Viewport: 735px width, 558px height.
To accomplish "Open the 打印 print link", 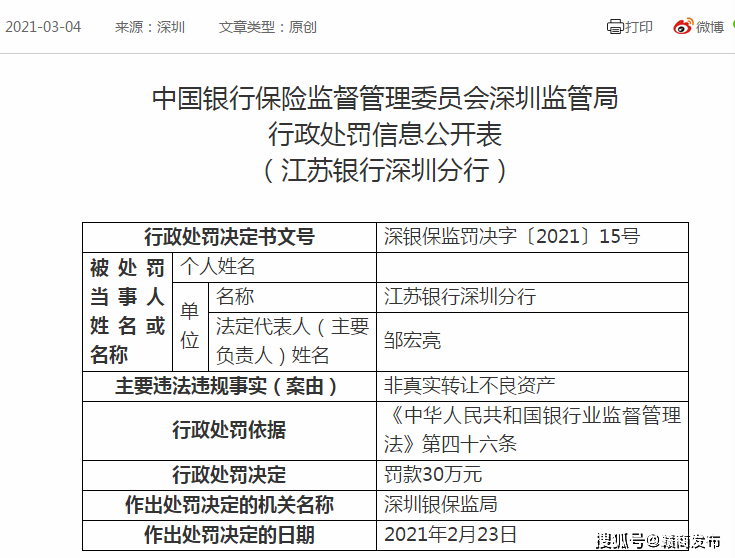I will [x=638, y=27].
